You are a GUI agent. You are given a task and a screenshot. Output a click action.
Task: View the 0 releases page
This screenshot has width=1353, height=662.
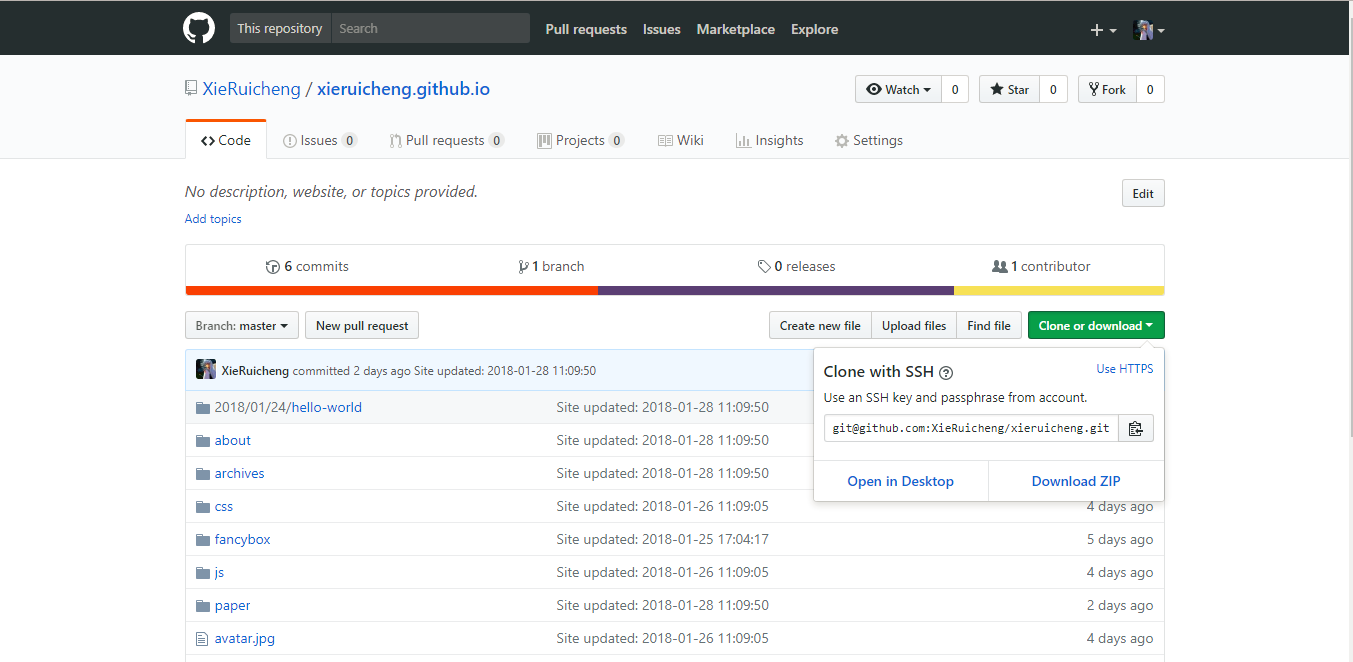pos(796,267)
